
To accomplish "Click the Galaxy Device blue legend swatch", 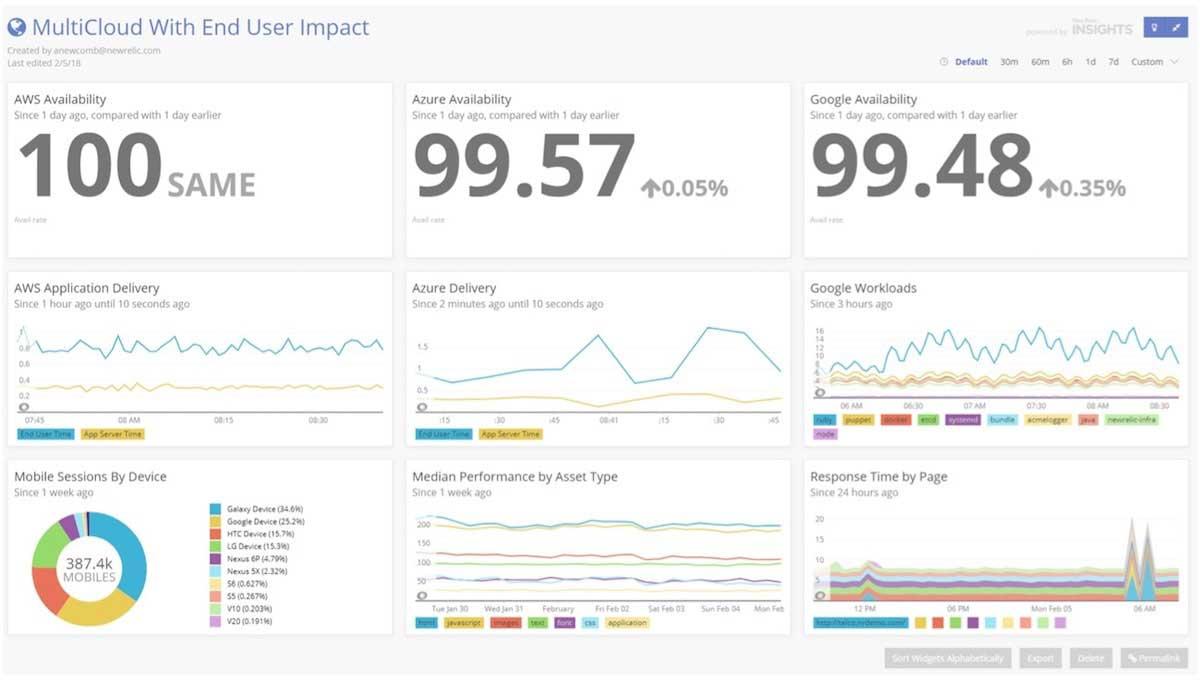I will [x=213, y=510].
